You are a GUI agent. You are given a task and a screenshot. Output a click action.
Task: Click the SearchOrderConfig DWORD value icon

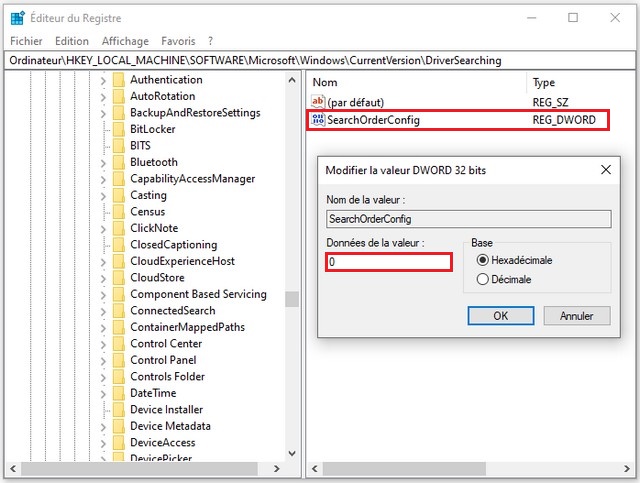point(319,120)
